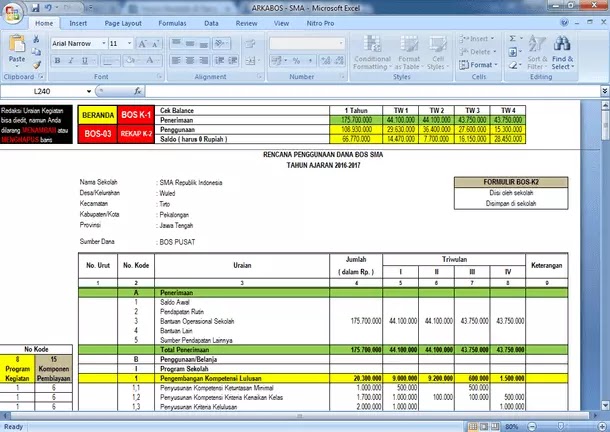Open the Cell Styles gallery
610x432 pixels.
pos(438,53)
